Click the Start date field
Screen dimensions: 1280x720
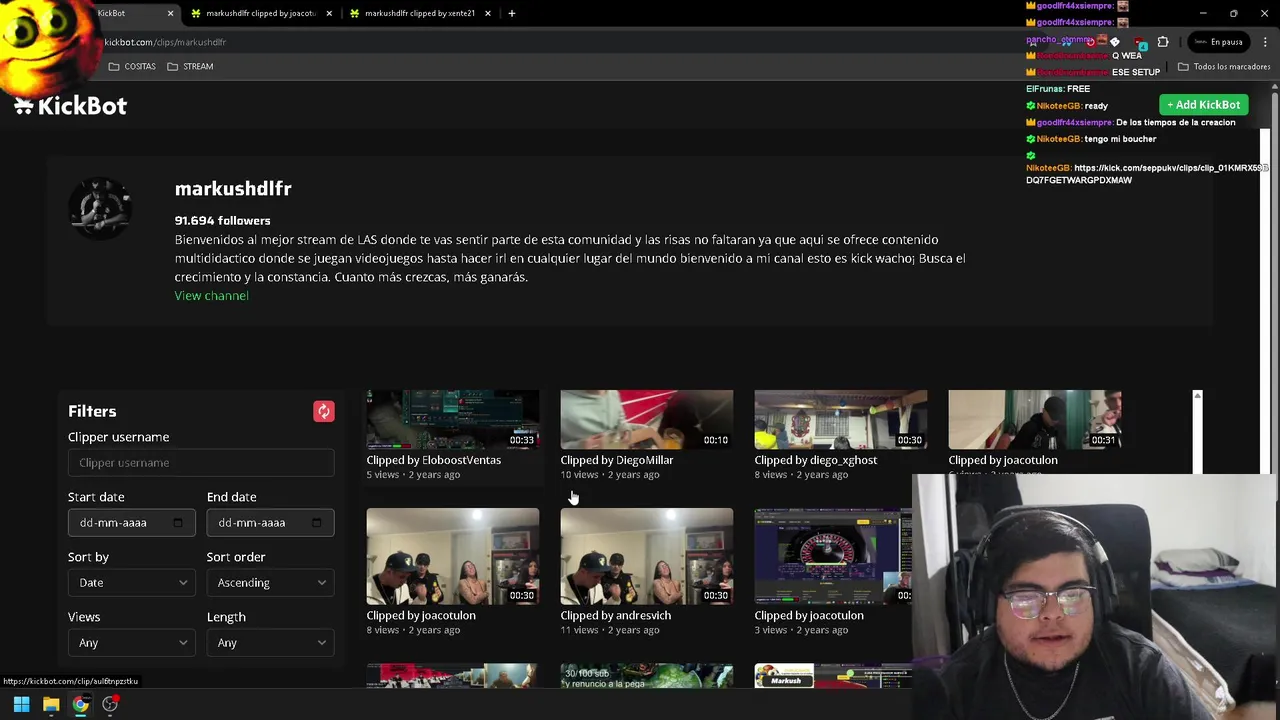[131, 523]
